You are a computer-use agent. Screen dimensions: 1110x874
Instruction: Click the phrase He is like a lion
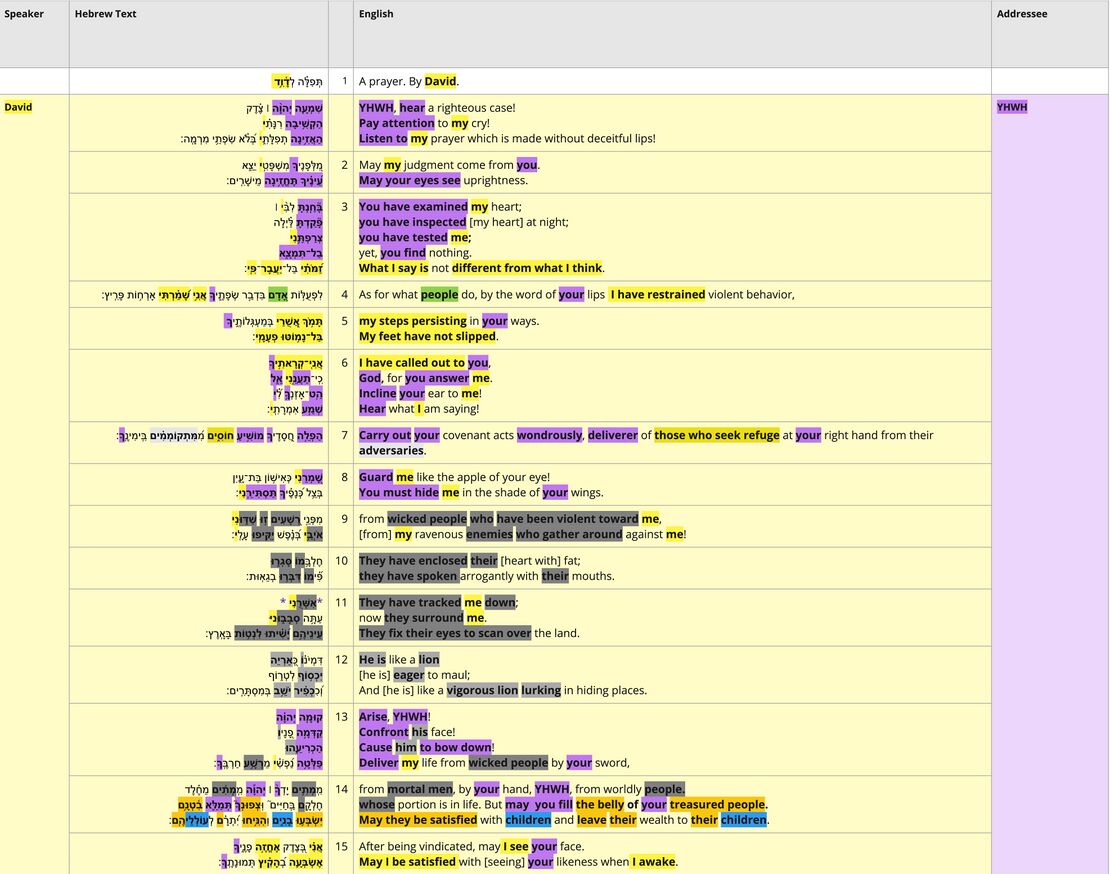(398, 659)
